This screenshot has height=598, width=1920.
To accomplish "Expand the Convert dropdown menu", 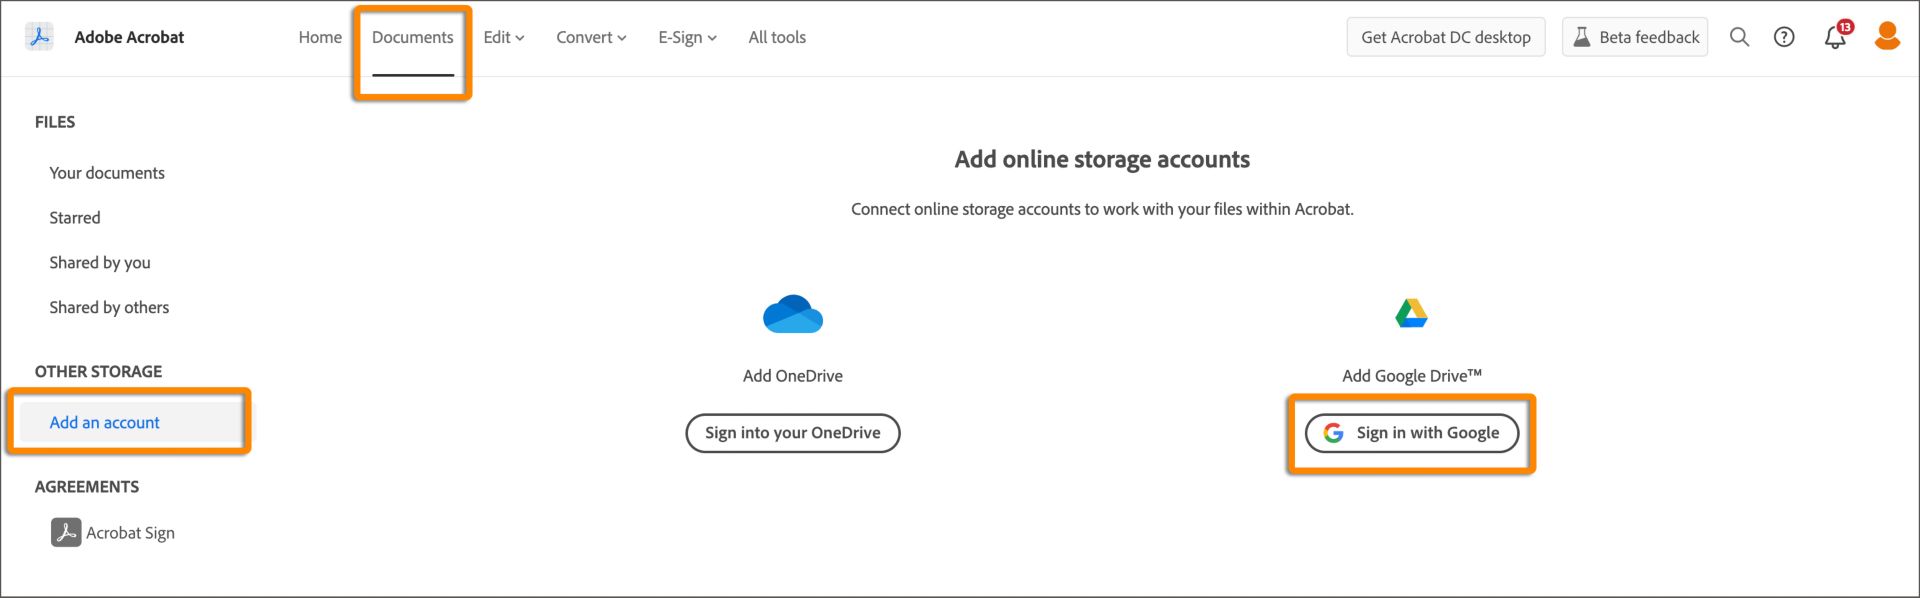I will pyautogui.click(x=591, y=37).
